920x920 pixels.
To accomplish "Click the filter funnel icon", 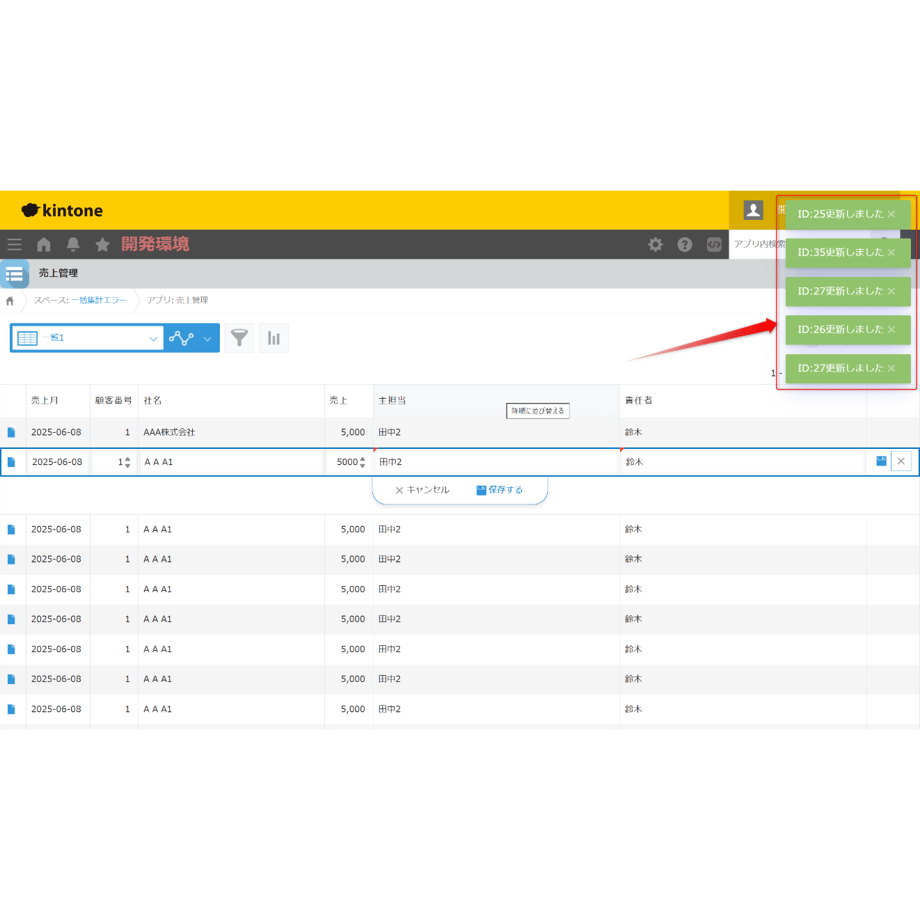I will pos(239,338).
